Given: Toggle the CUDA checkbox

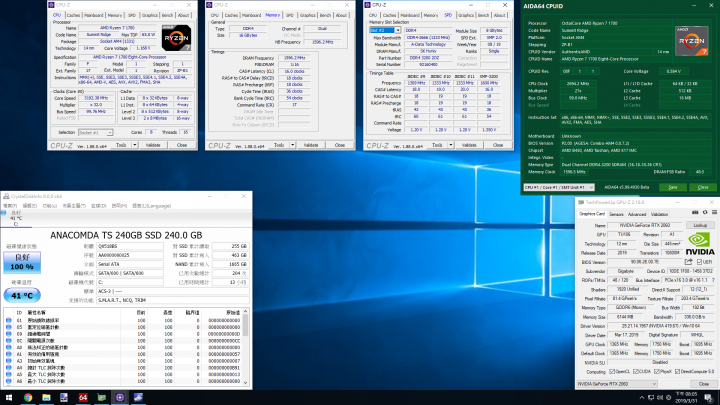Looking at the screenshot, I should click(636, 372).
